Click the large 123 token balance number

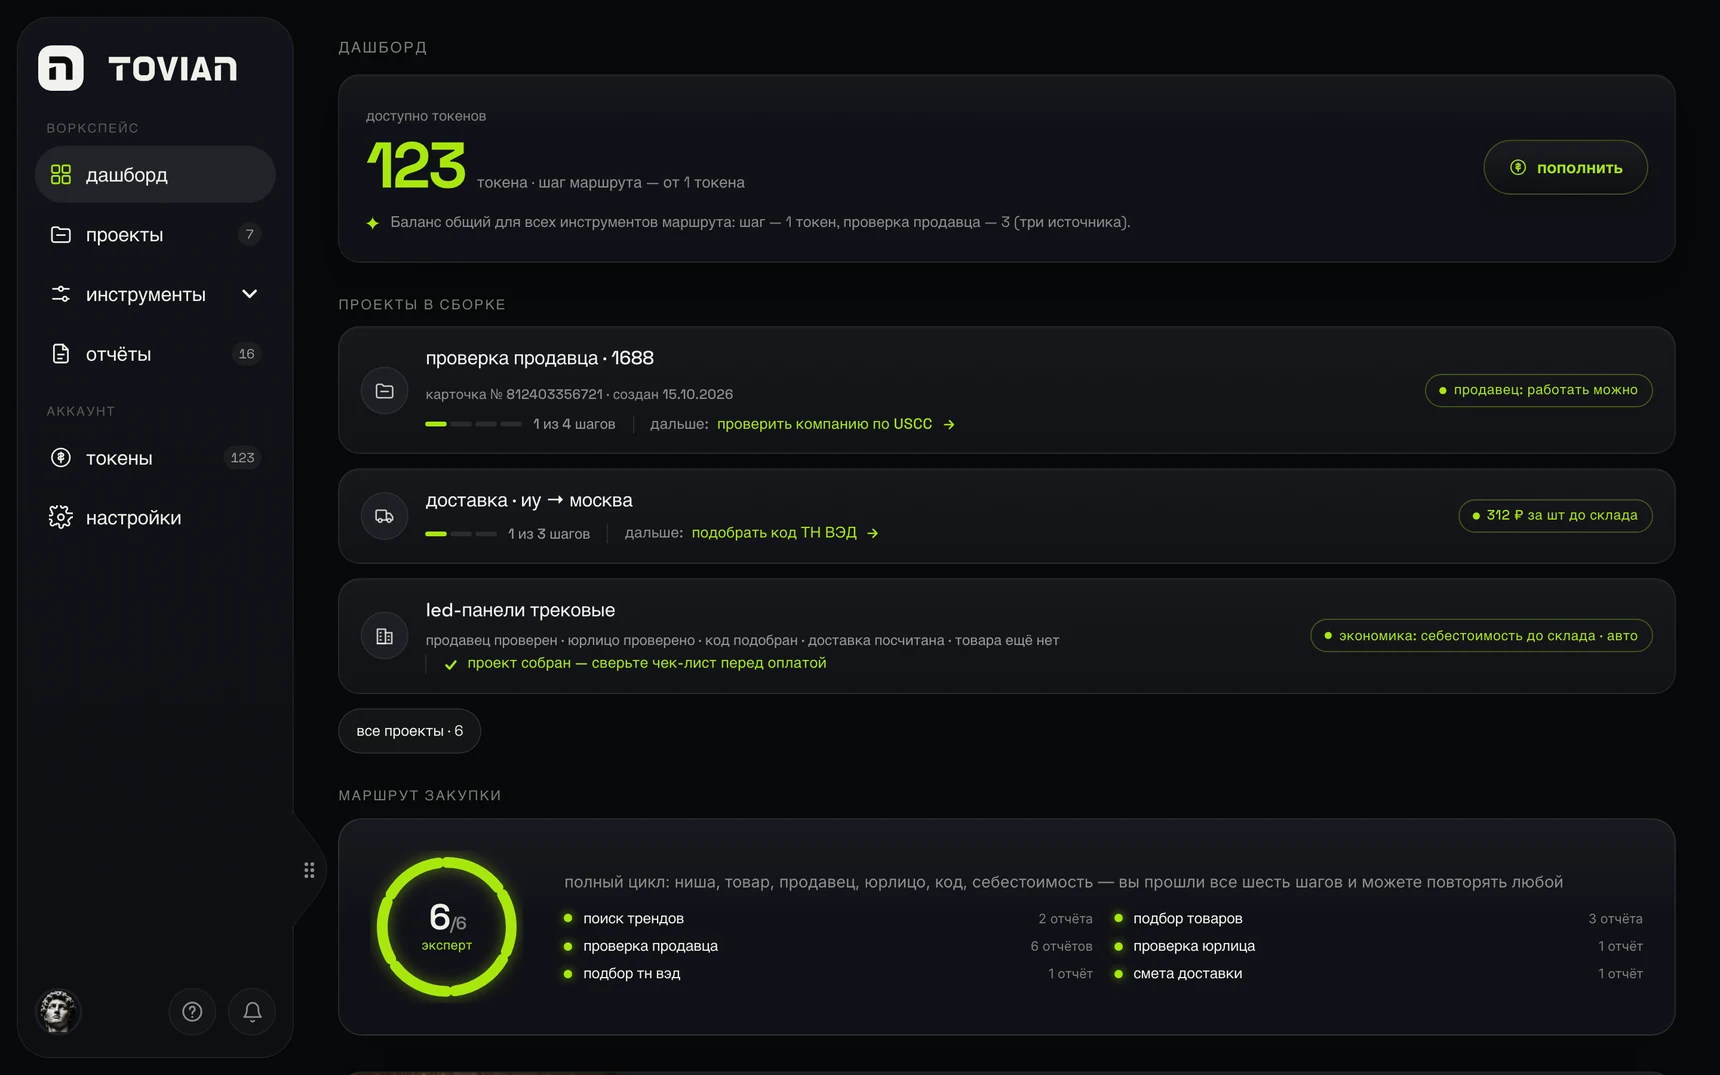click(416, 165)
